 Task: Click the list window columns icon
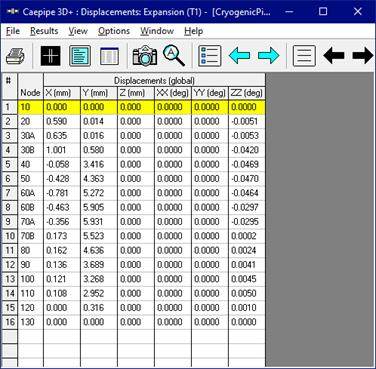tap(109, 56)
